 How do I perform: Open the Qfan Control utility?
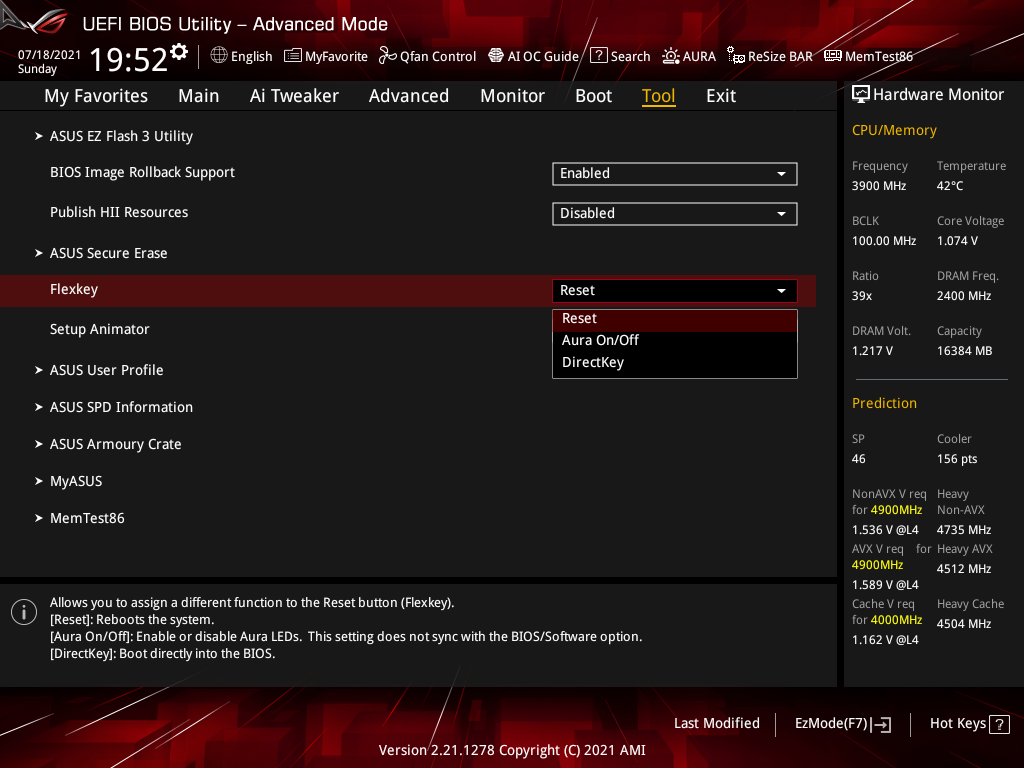pyautogui.click(x=427, y=56)
